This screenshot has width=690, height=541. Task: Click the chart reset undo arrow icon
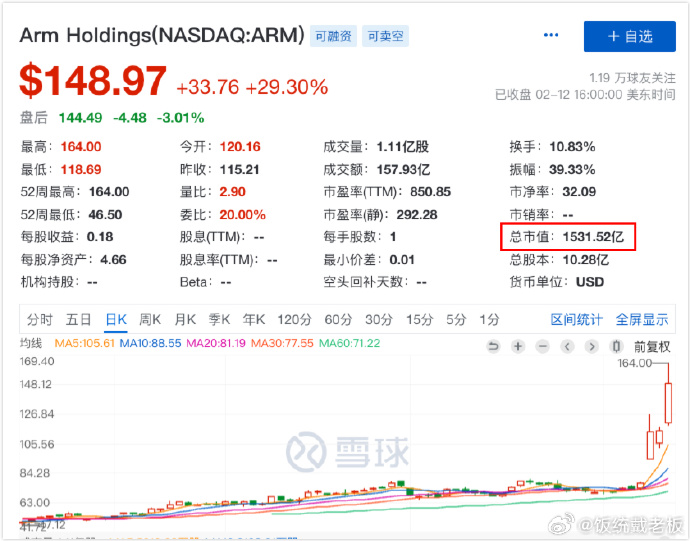(493, 347)
